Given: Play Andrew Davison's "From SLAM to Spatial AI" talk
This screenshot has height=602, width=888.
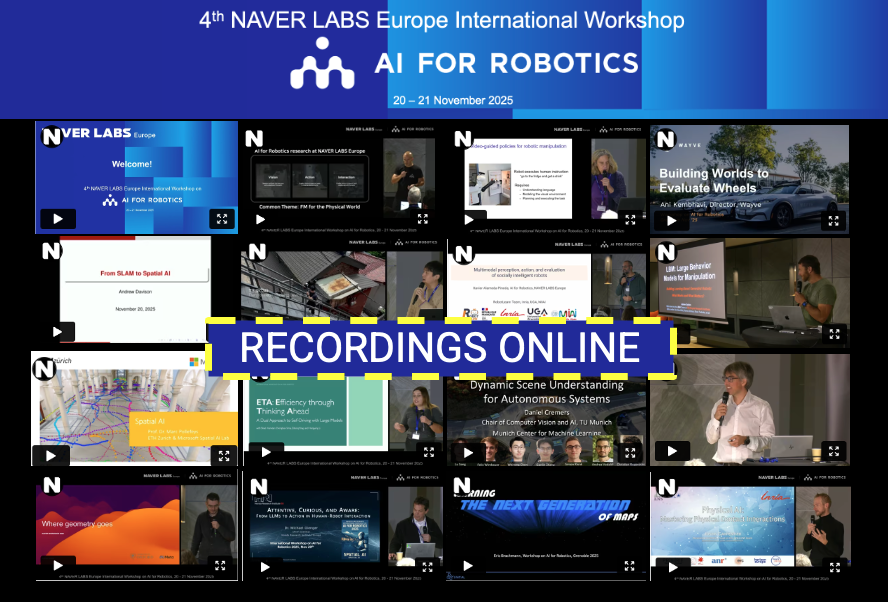Looking at the screenshot, I should (57, 331).
